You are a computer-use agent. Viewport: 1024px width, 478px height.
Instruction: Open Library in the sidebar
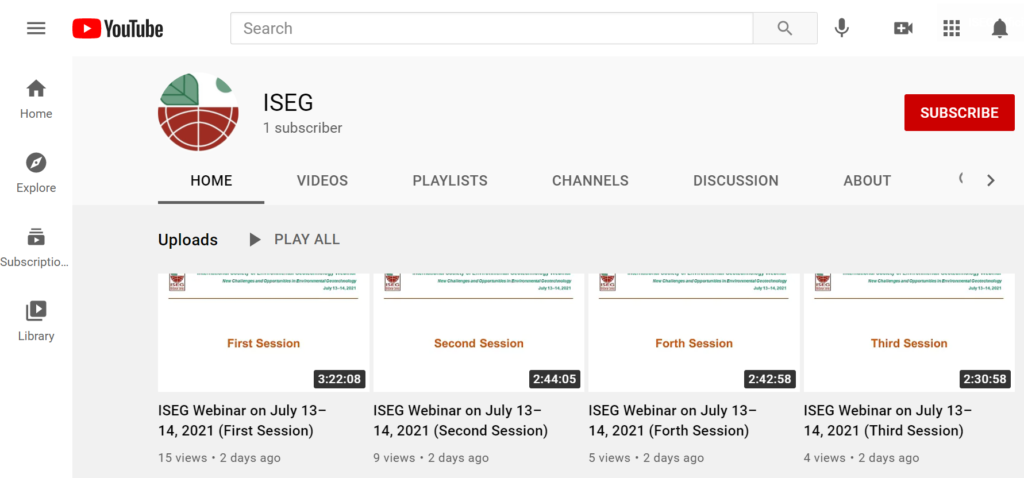click(x=36, y=321)
